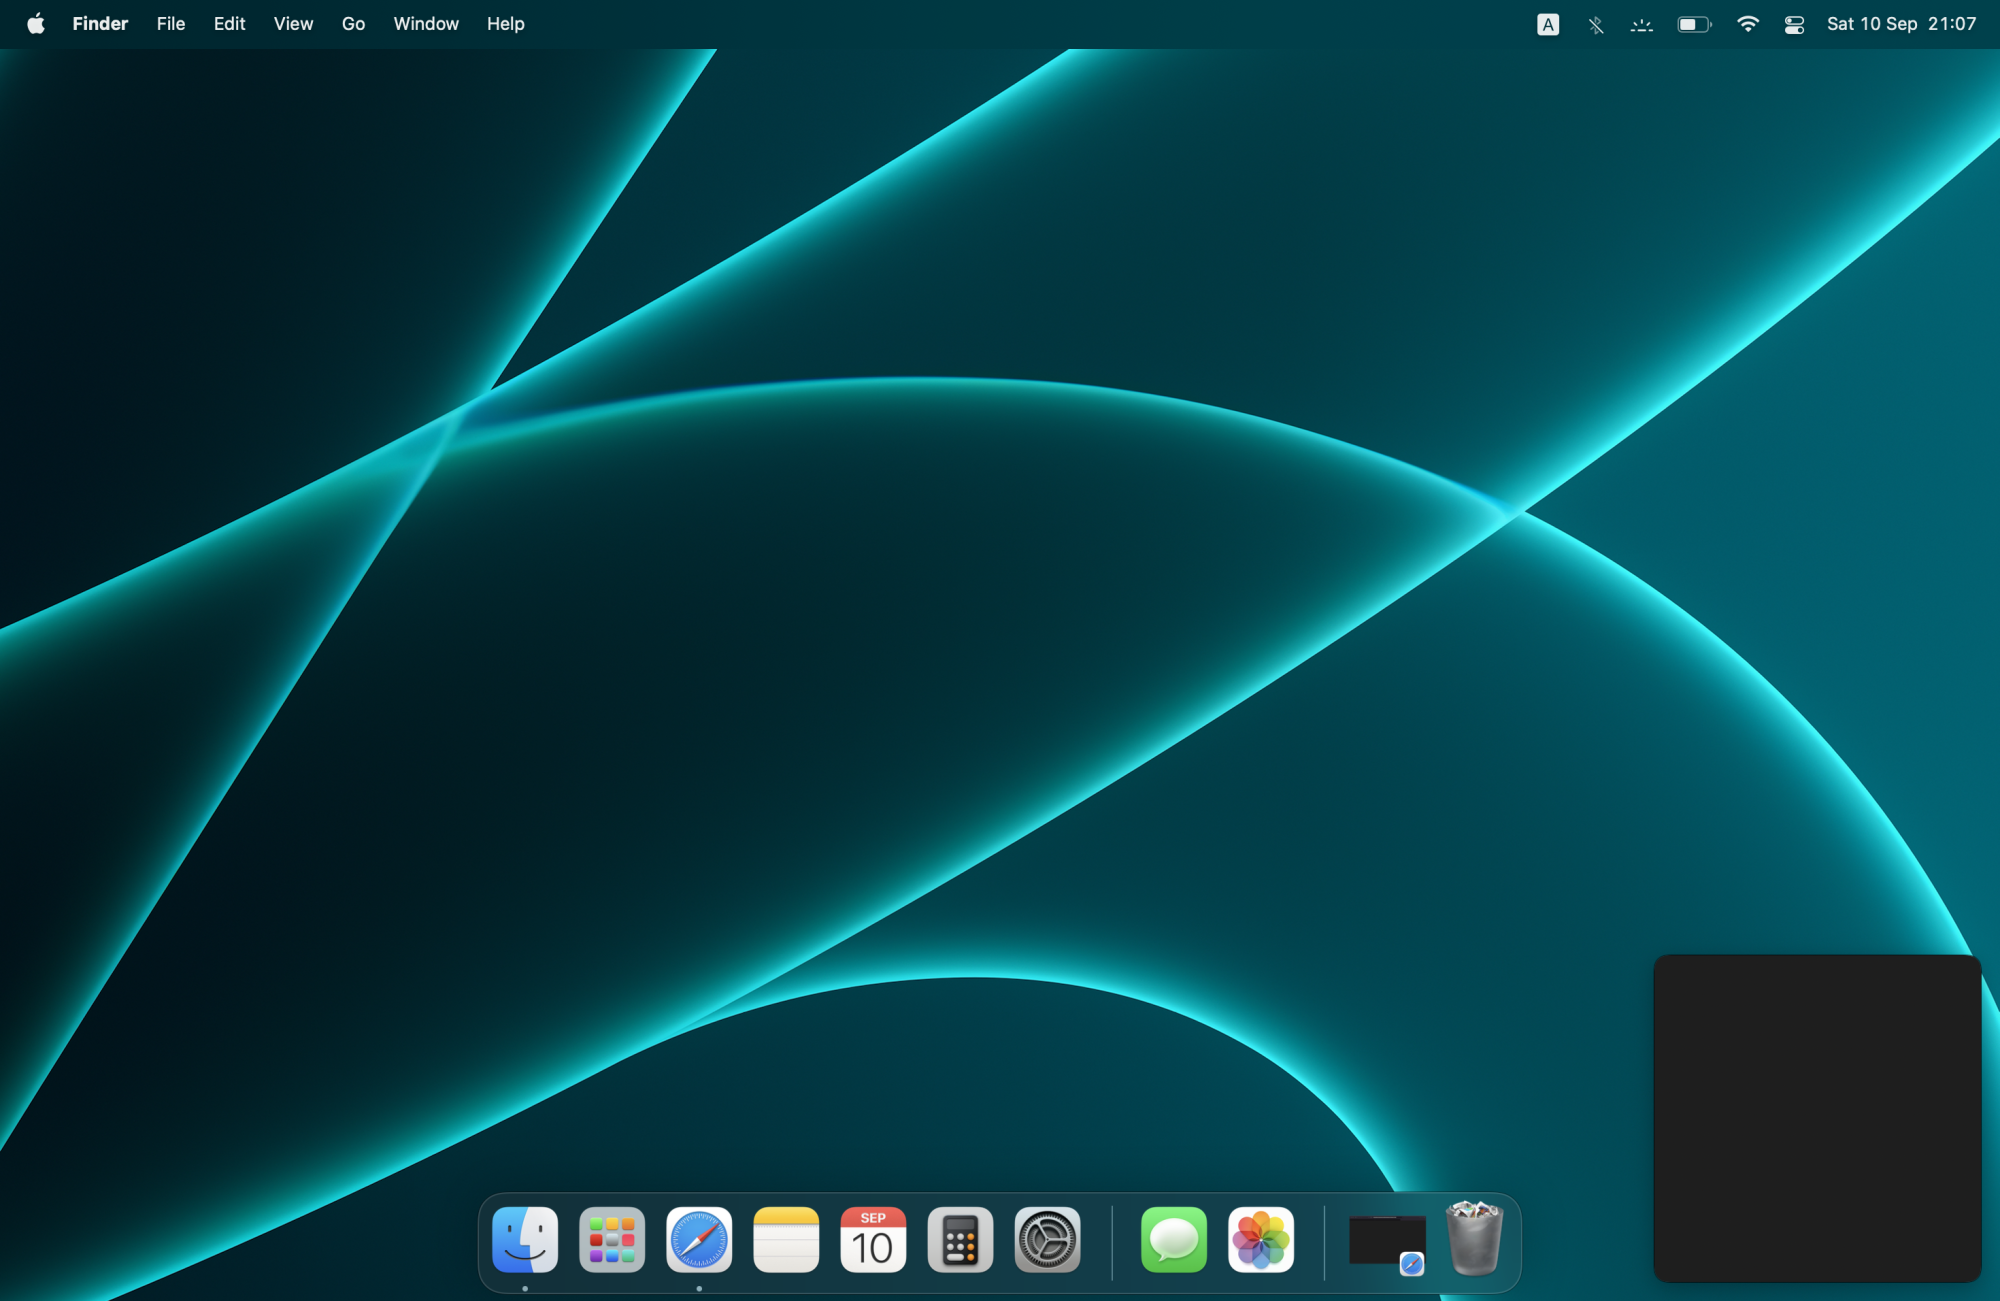The image size is (2000, 1301).
Task: Open the View menu
Action: pyautogui.click(x=293, y=24)
